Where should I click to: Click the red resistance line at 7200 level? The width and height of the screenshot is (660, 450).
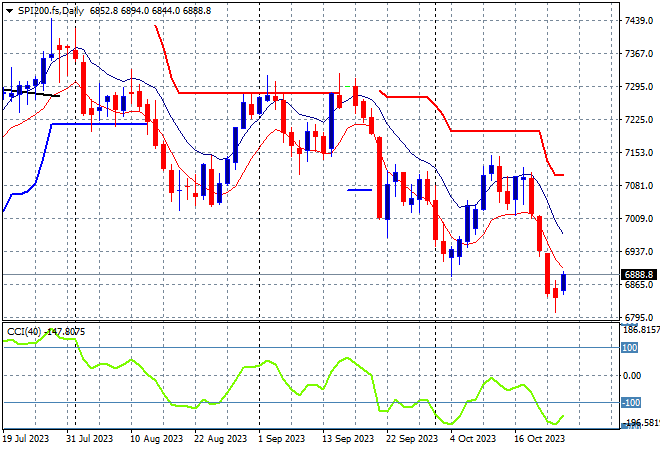click(495, 131)
